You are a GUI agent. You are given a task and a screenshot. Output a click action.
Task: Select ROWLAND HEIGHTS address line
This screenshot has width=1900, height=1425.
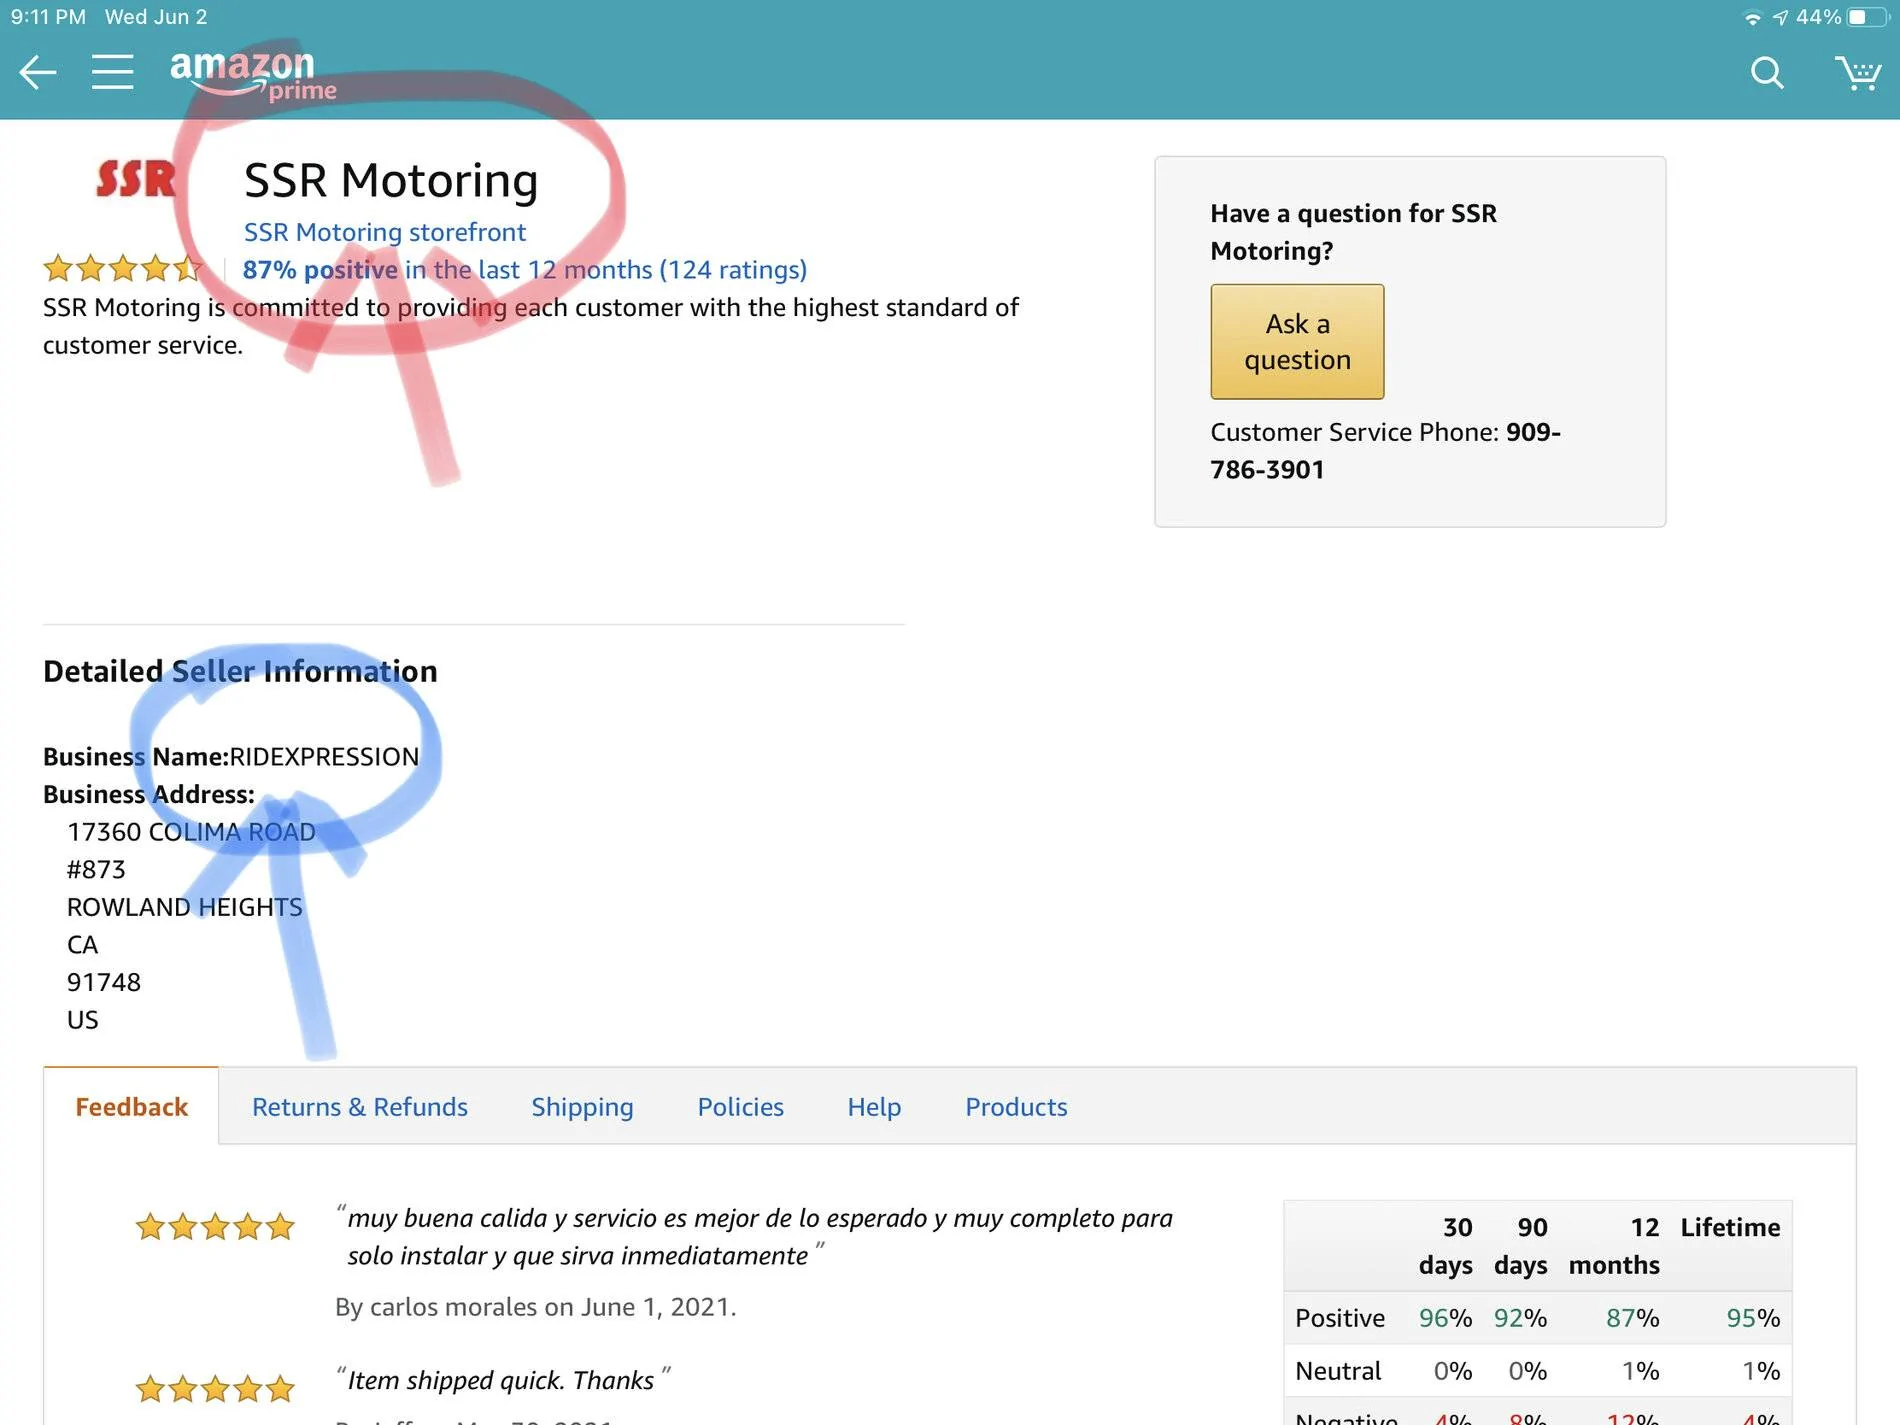tap(184, 907)
